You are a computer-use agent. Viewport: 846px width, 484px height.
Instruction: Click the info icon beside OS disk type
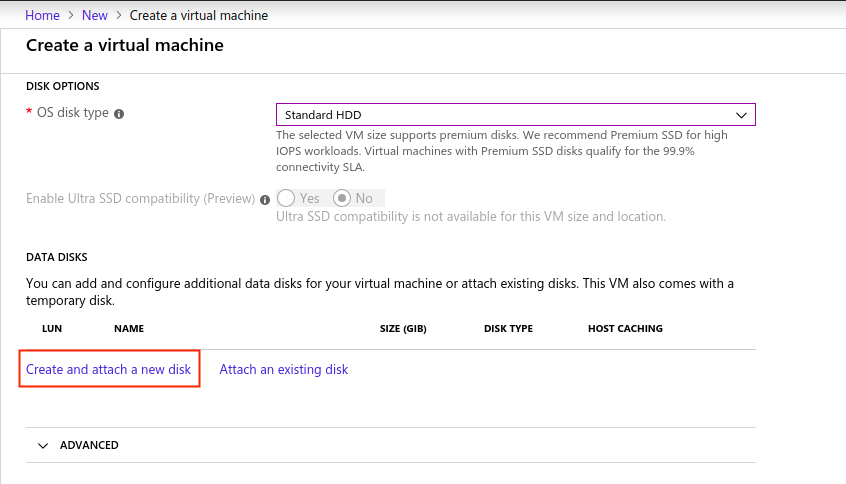119,114
